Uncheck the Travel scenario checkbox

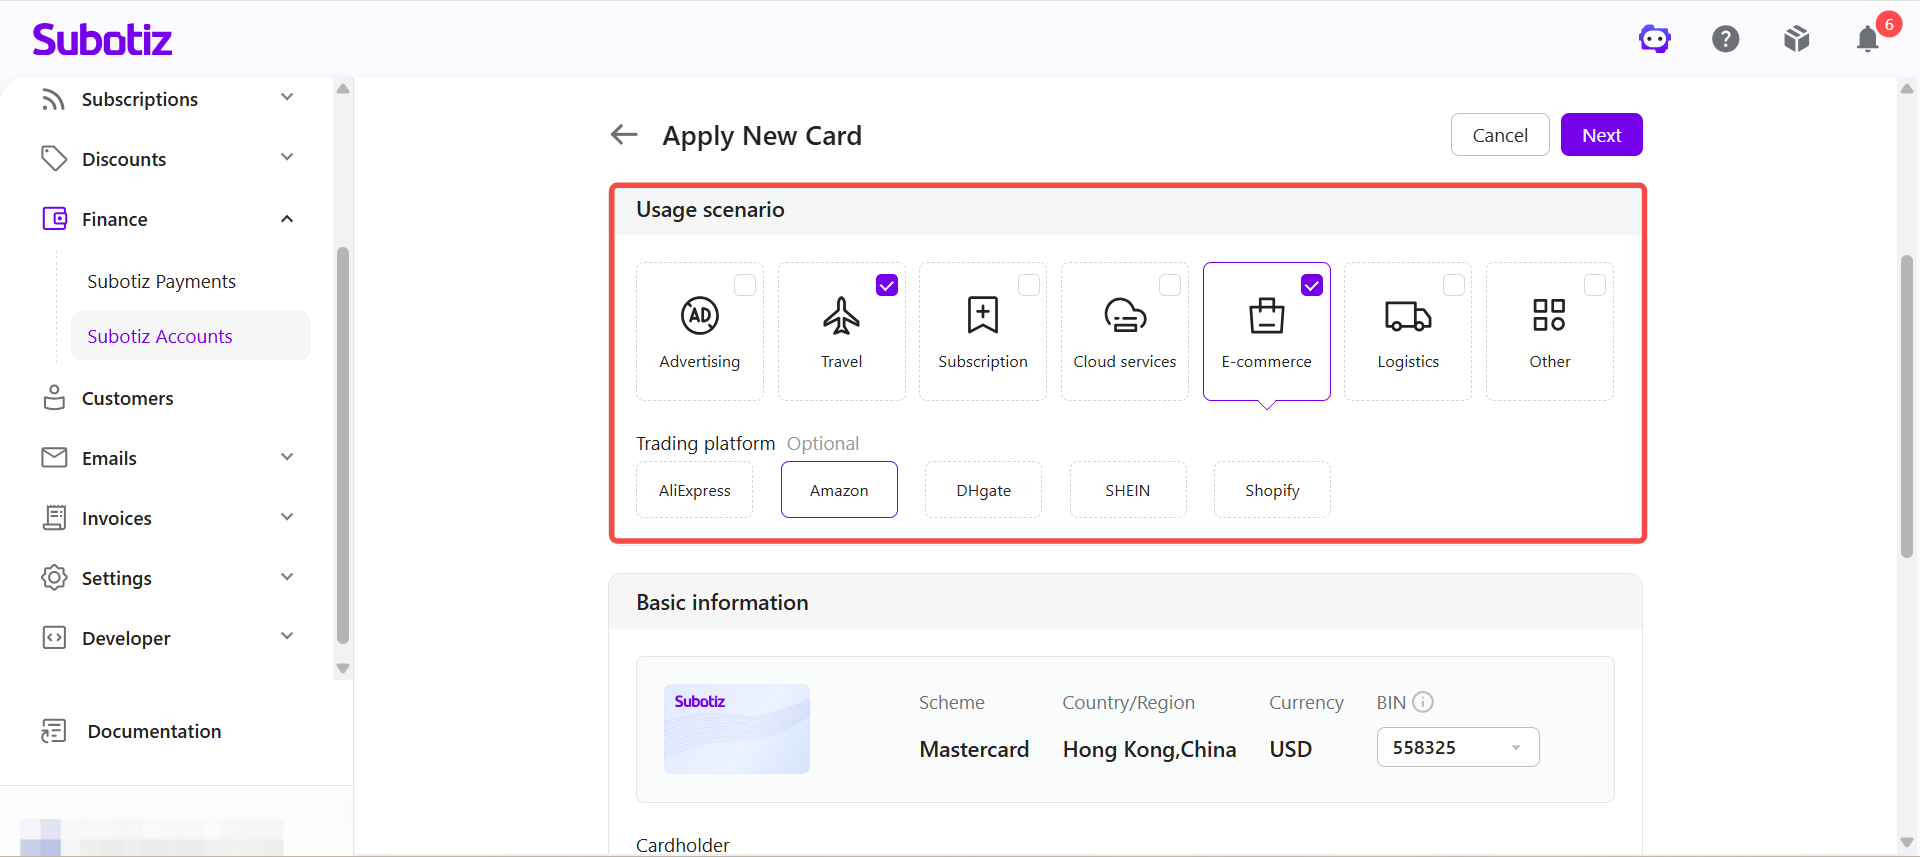click(x=887, y=285)
